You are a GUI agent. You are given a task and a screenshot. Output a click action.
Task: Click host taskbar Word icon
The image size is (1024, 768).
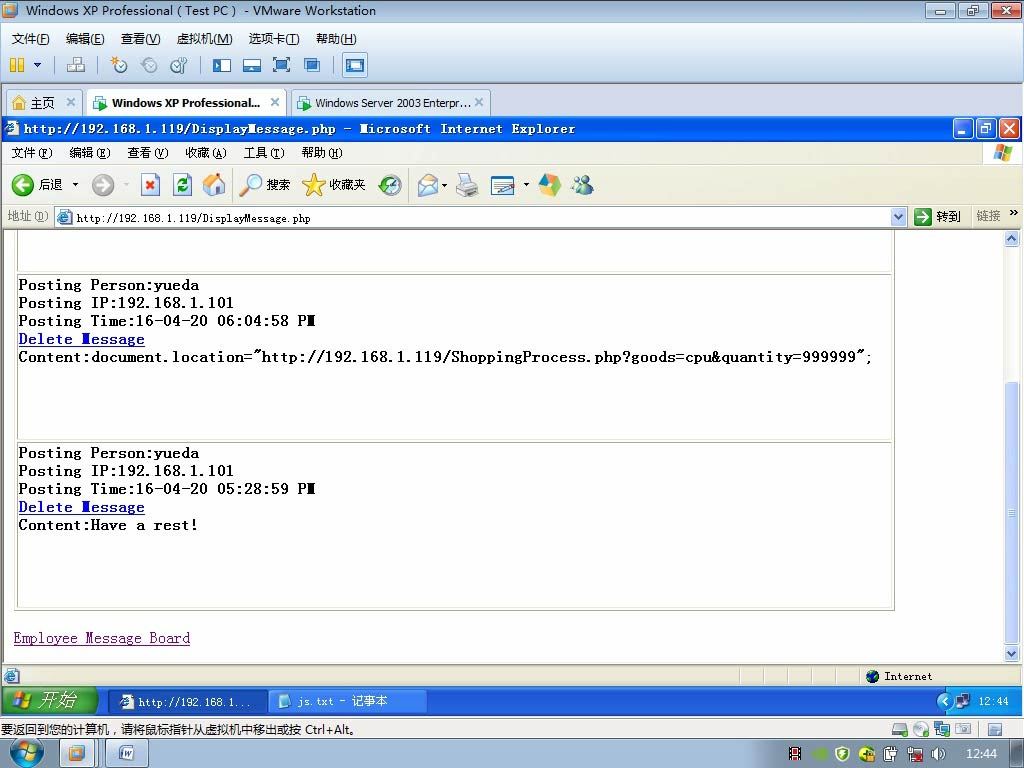127,754
